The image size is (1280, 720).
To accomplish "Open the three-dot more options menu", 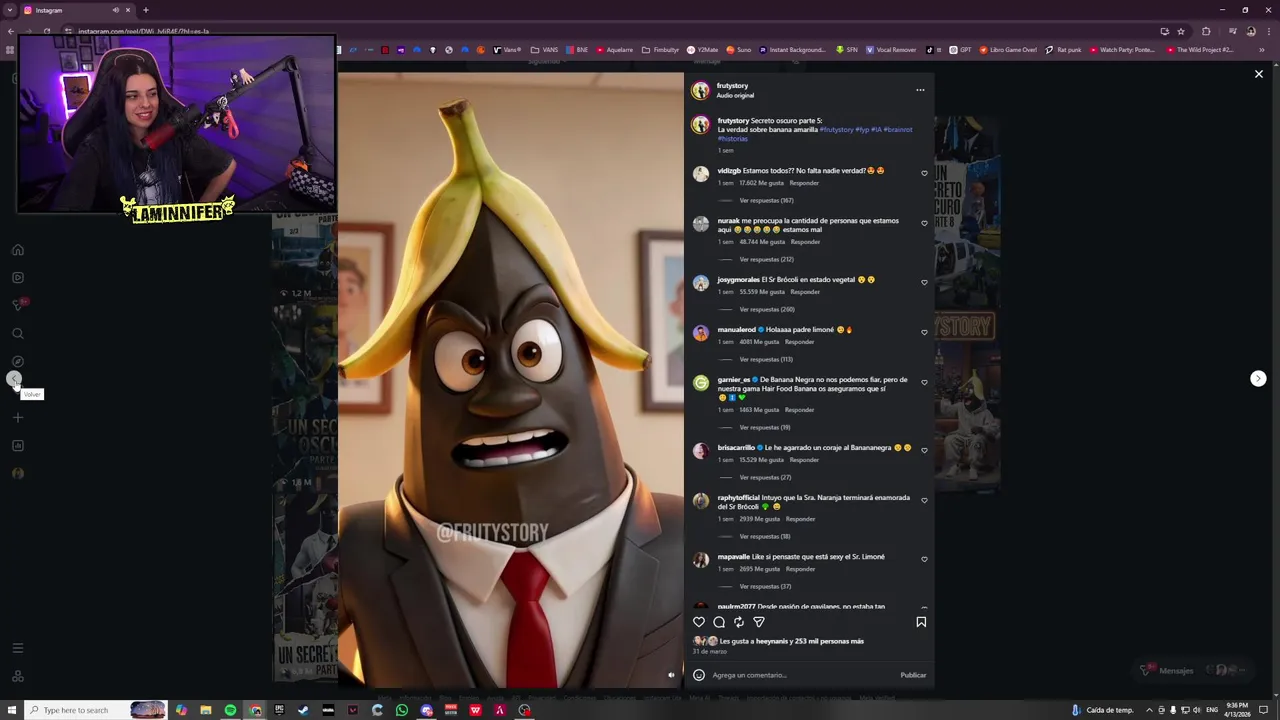I will (x=920, y=90).
